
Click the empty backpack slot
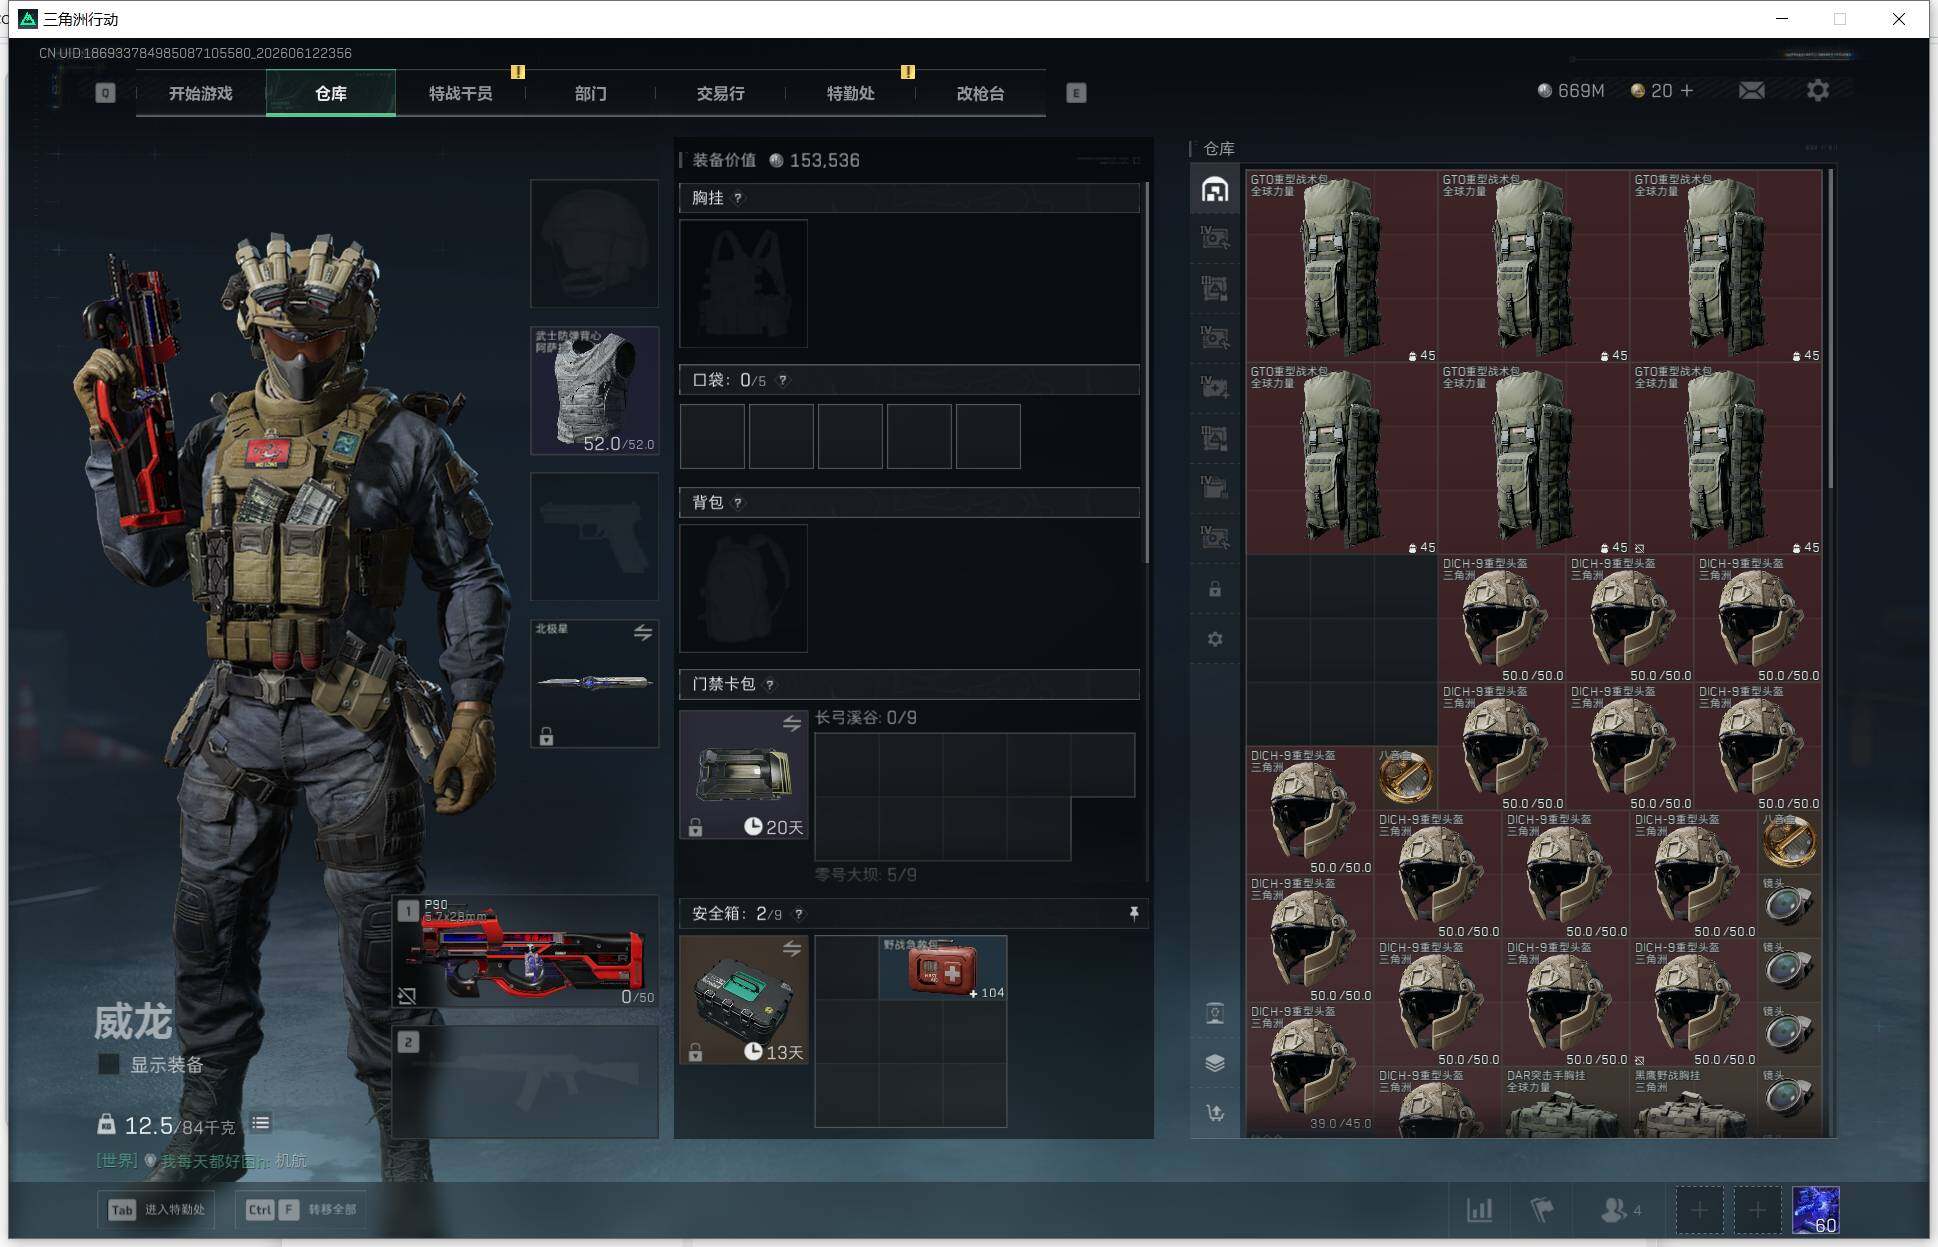click(x=743, y=588)
